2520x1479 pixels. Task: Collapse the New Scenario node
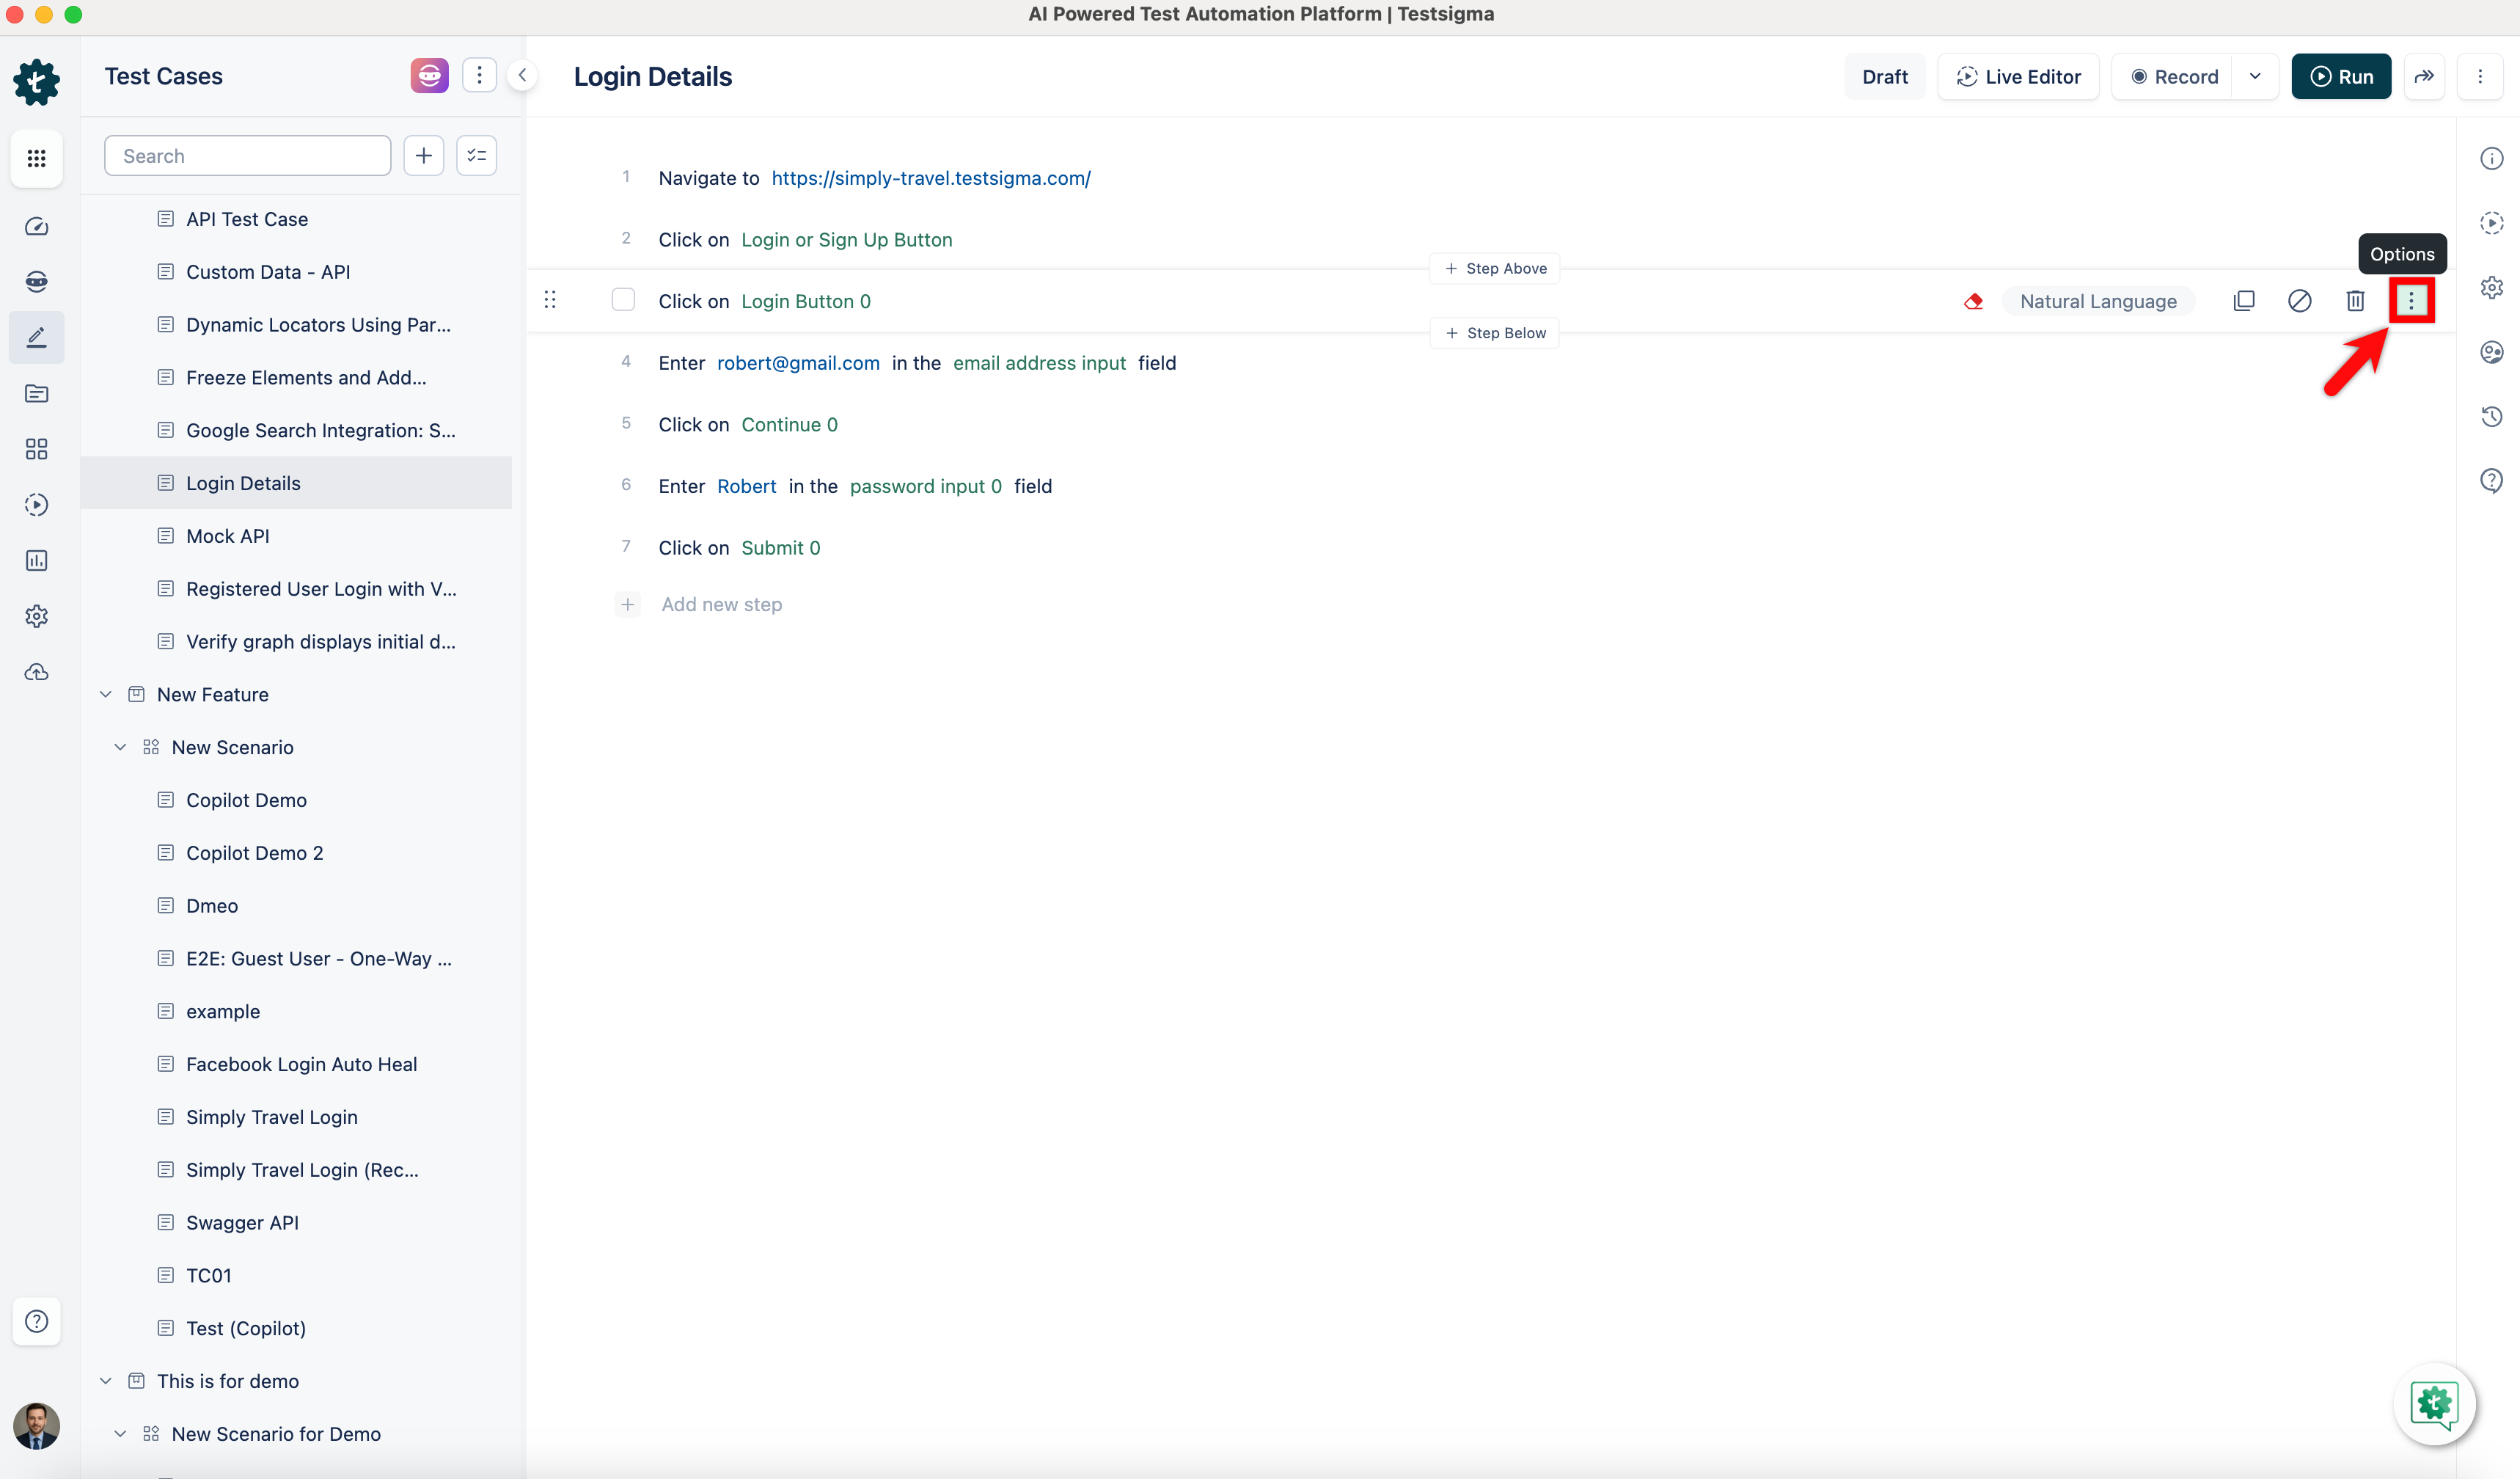(120, 747)
